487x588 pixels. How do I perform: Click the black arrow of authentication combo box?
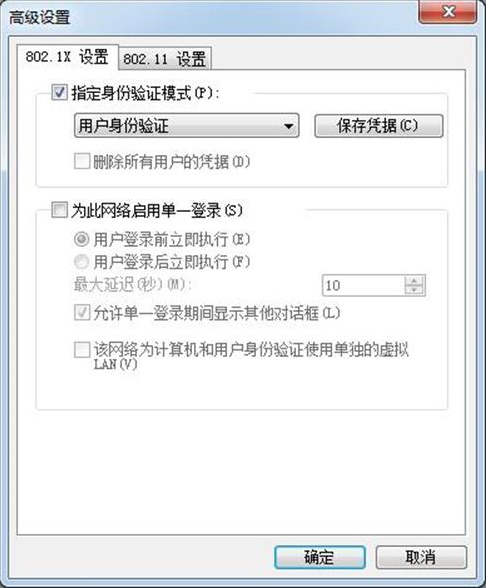point(288,126)
